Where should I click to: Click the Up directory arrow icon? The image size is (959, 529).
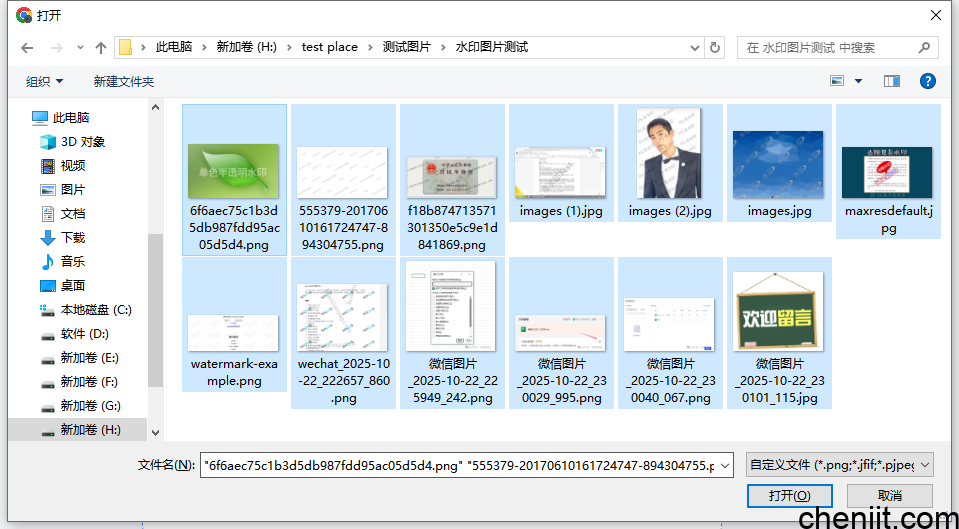[x=101, y=48]
